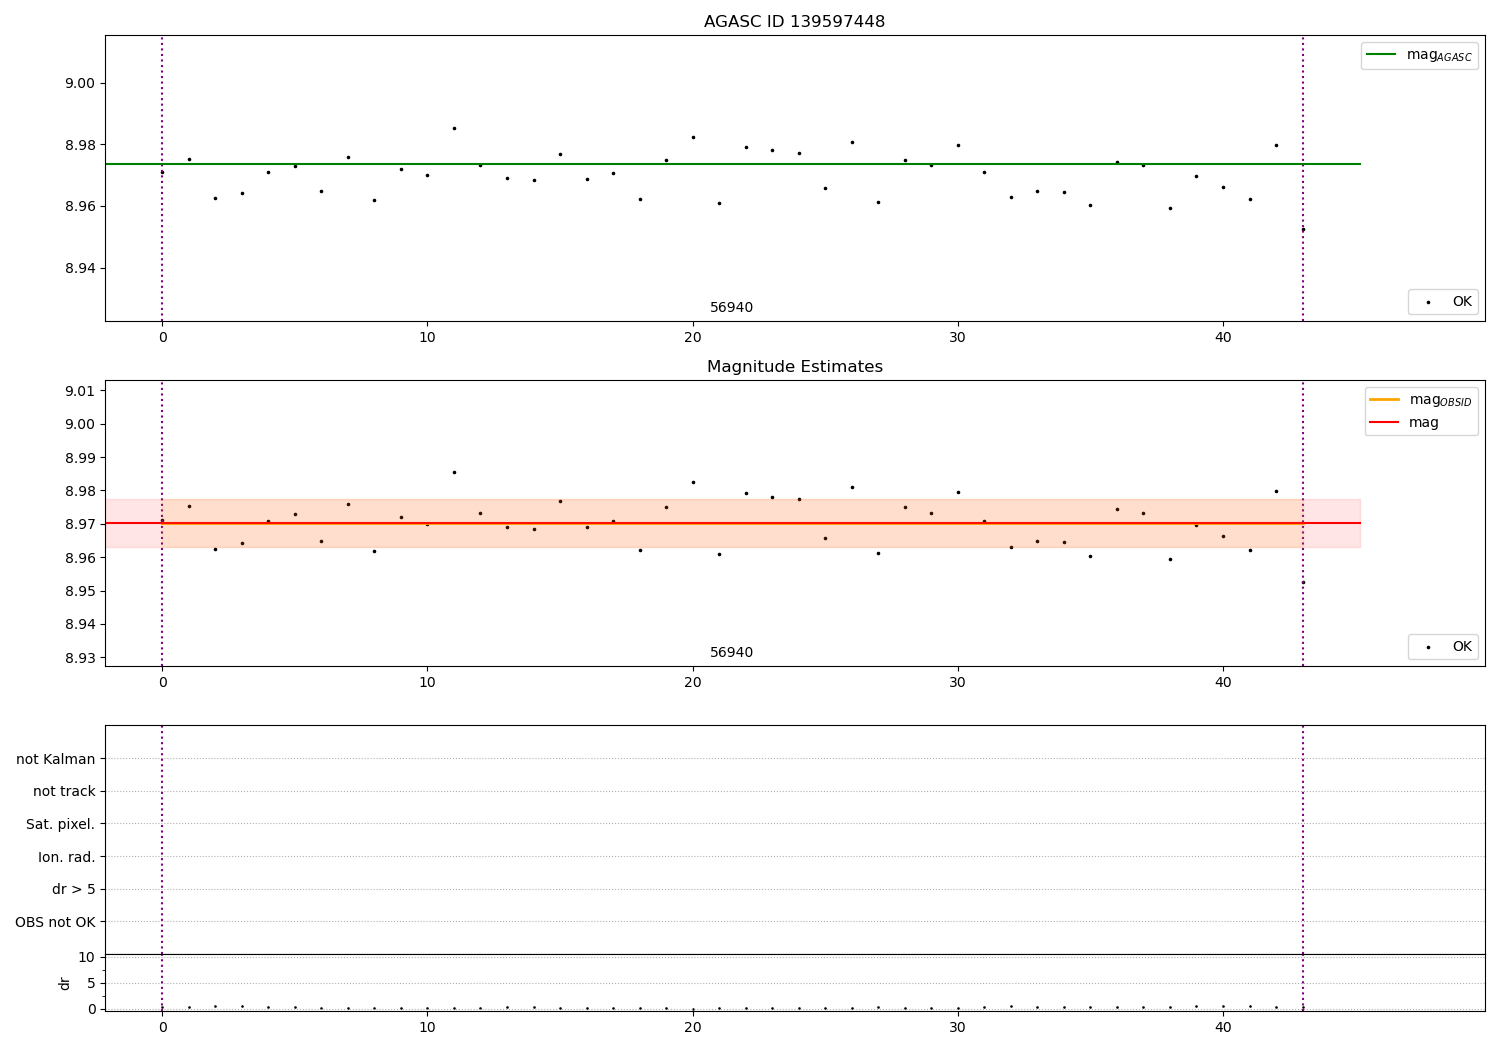Click the 'not Kalman' row label
This screenshot has width=1500, height=1050.
[56, 759]
